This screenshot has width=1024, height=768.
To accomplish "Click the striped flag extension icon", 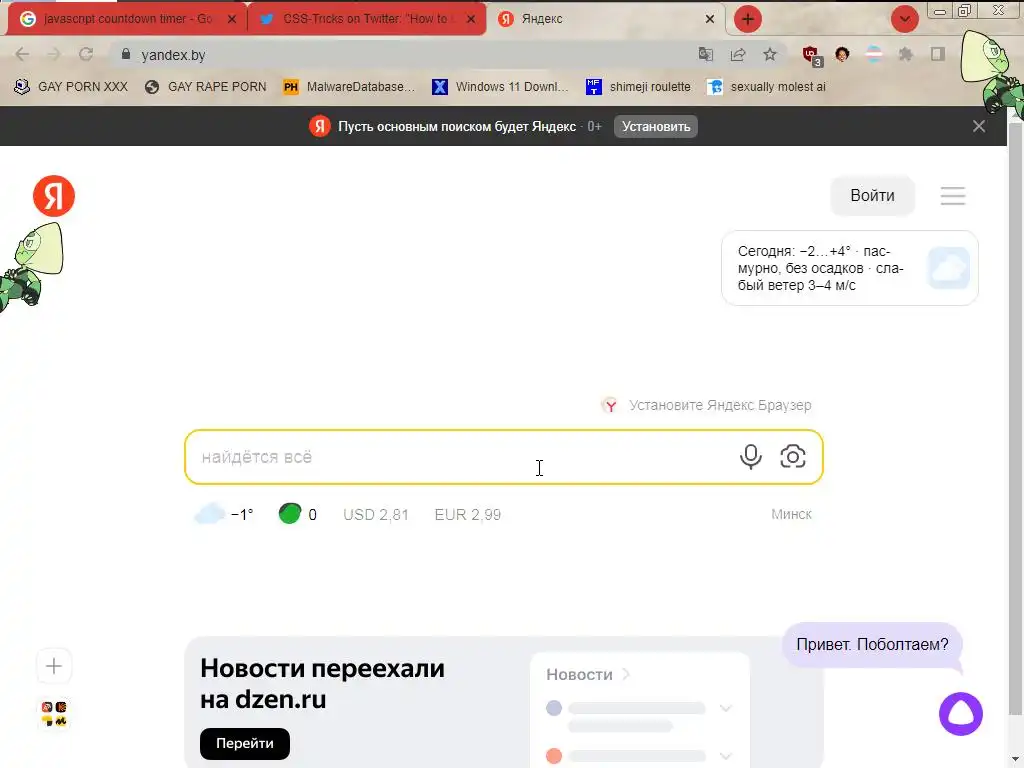I will click(874, 54).
